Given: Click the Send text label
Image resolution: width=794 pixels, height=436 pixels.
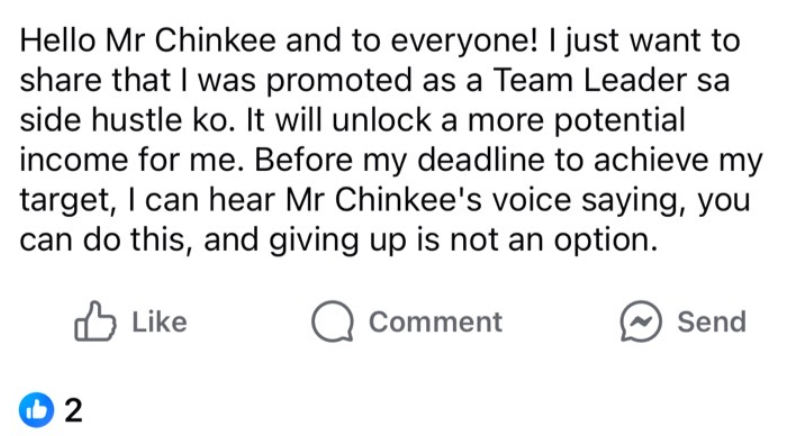Looking at the screenshot, I should tap(711, 322).
